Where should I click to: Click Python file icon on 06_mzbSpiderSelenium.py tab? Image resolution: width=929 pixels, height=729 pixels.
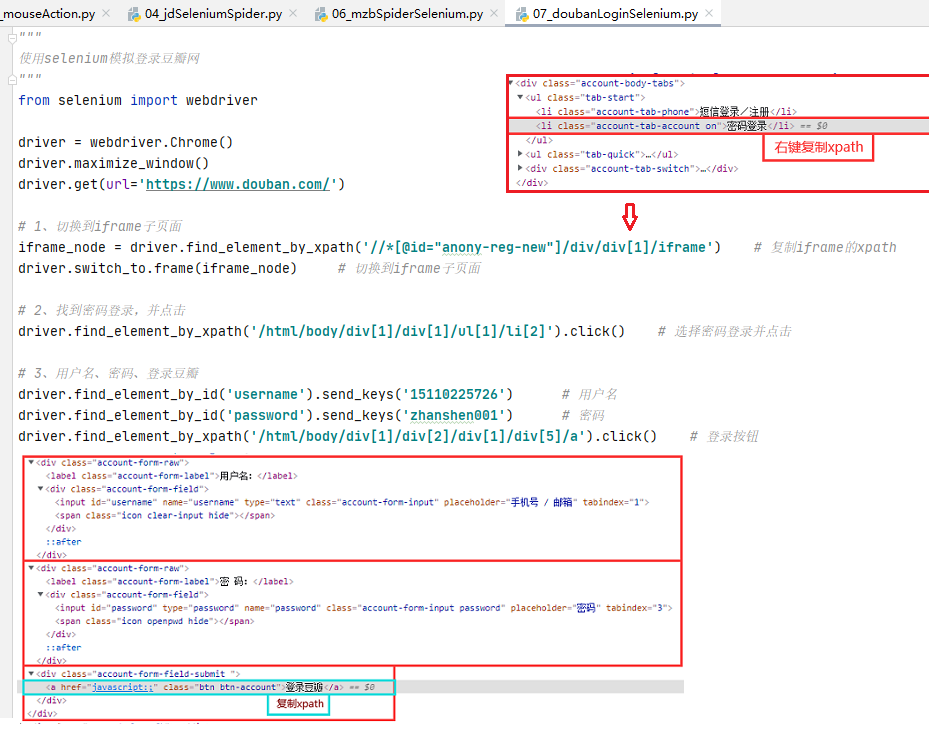tap(321, 14)
